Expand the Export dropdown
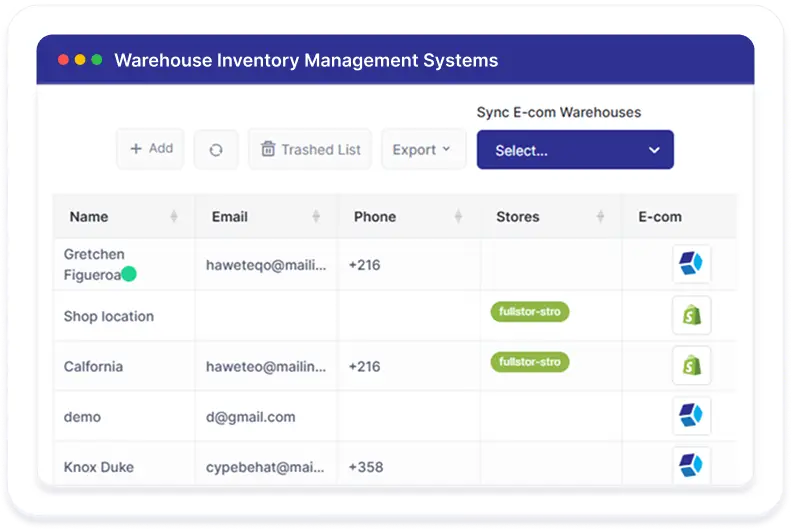Viewport: 792px width, 530px height. 423,150
